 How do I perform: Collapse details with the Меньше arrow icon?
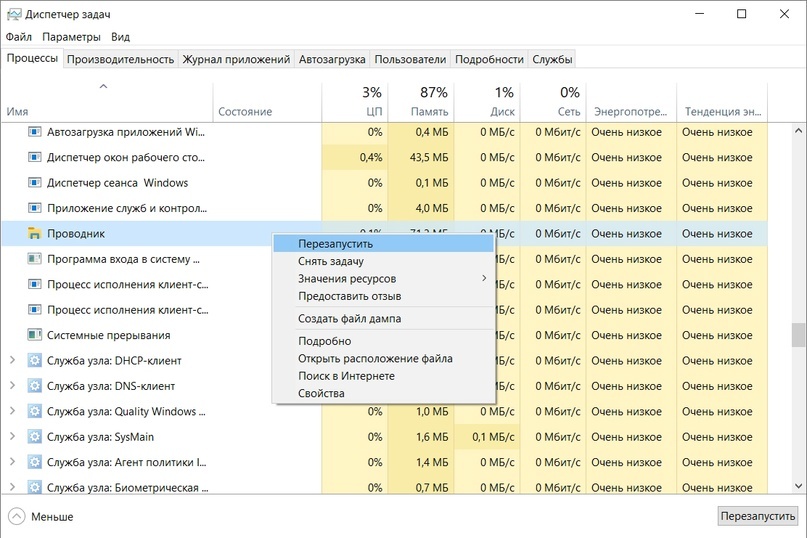click(16, 516)
